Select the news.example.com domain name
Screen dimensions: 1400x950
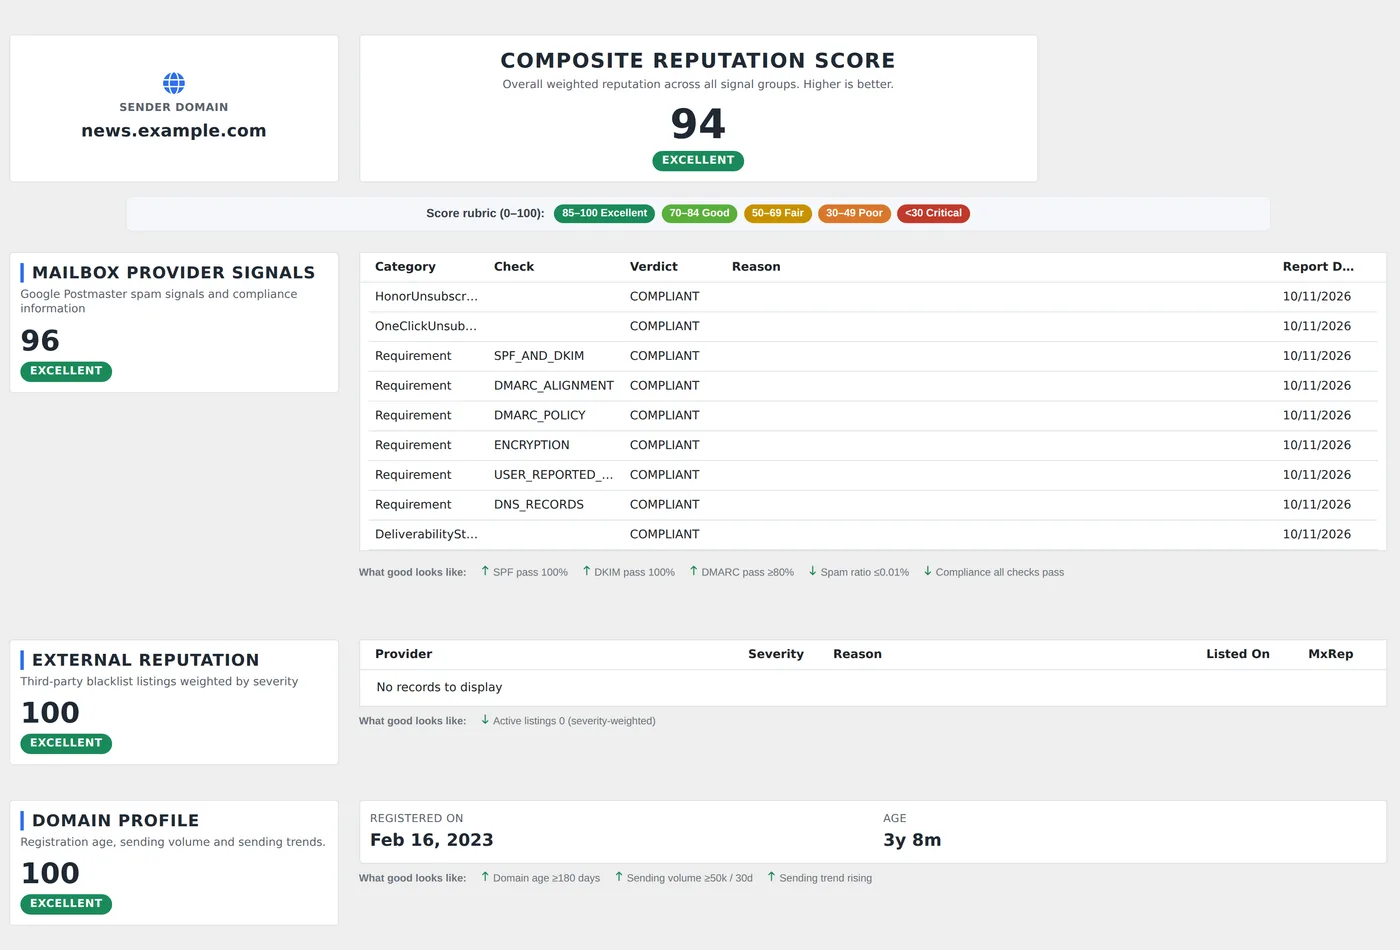174,131
